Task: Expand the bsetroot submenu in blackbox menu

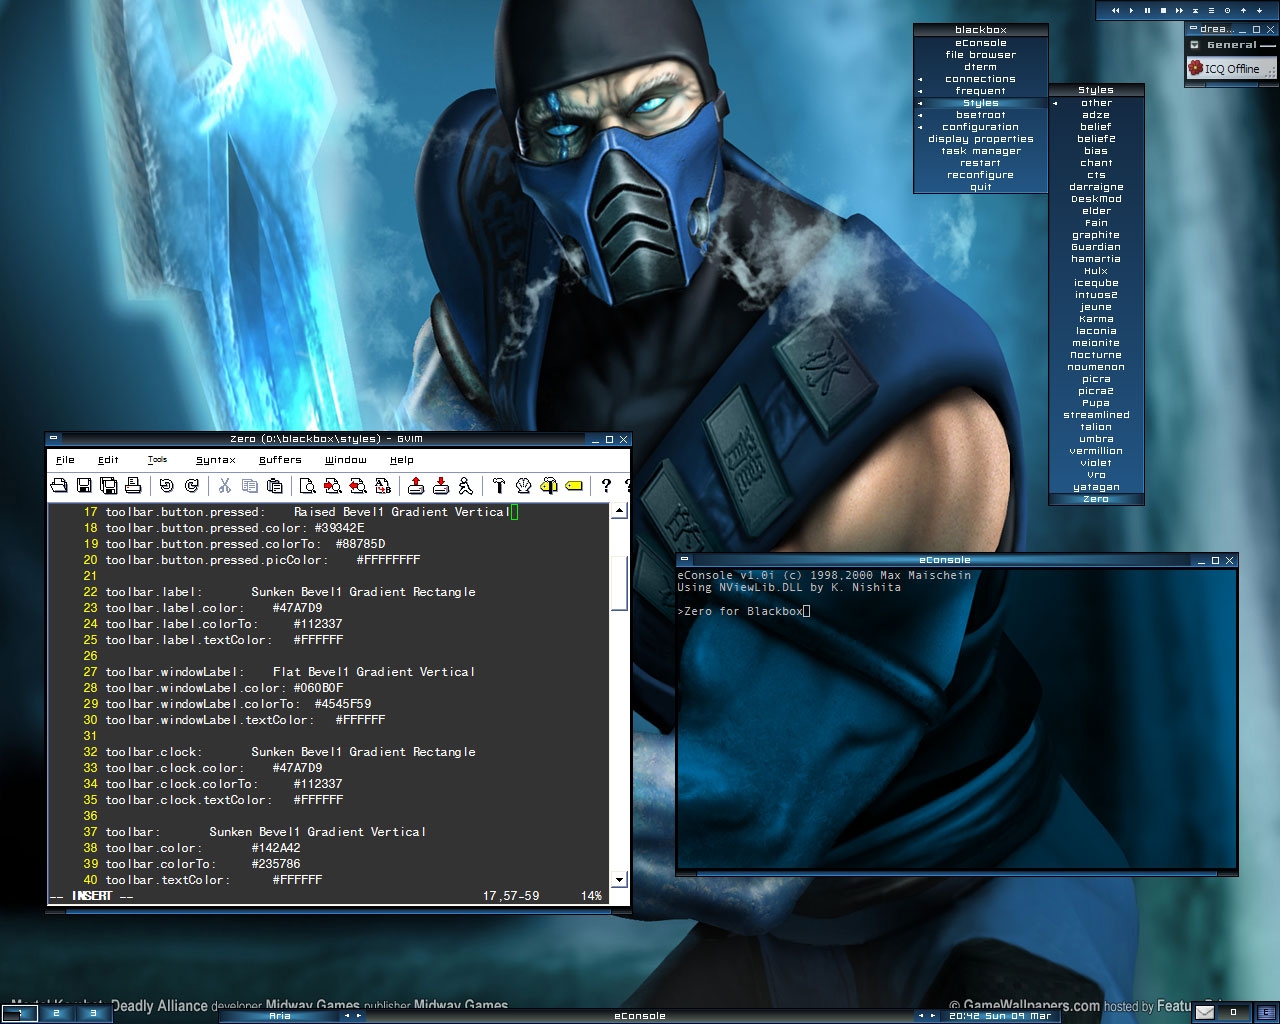Action: pyautogui.click(x=980, y=115)
